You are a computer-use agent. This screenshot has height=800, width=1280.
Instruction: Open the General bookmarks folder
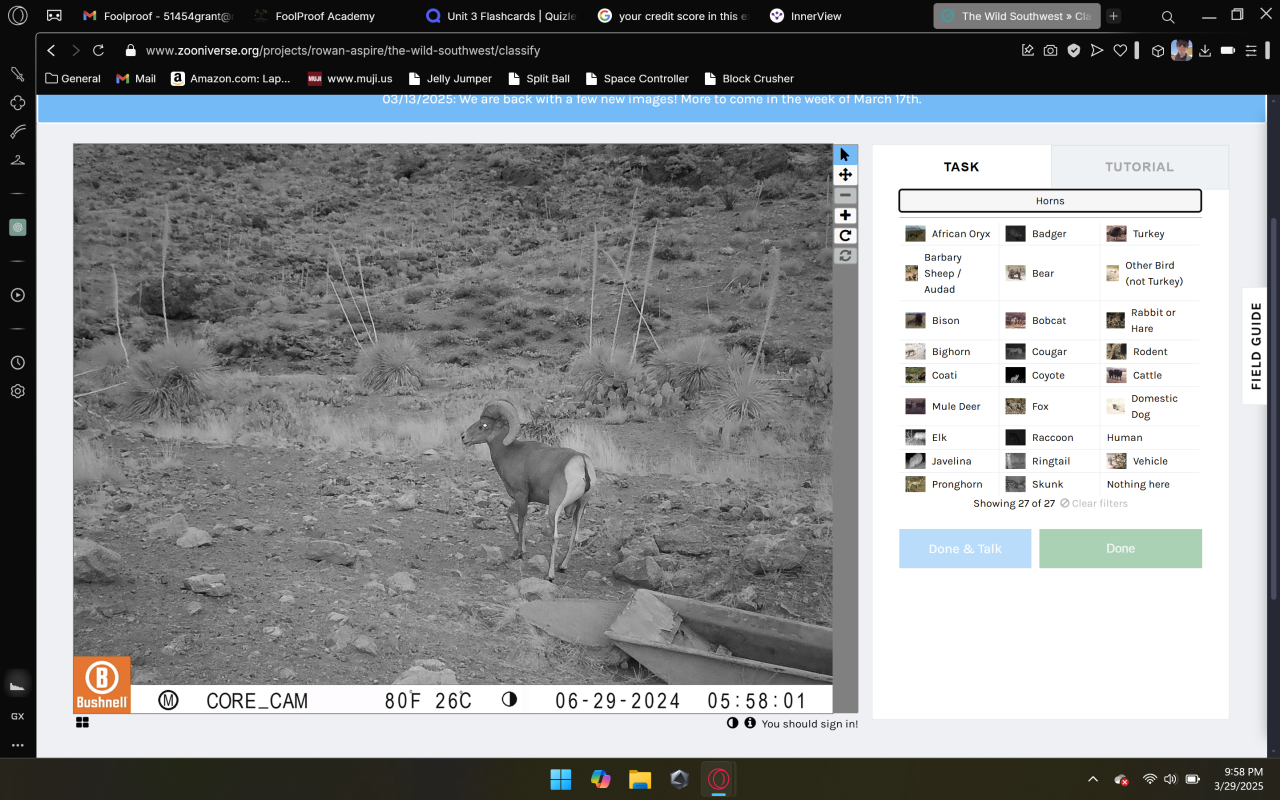tap(73, 78)
